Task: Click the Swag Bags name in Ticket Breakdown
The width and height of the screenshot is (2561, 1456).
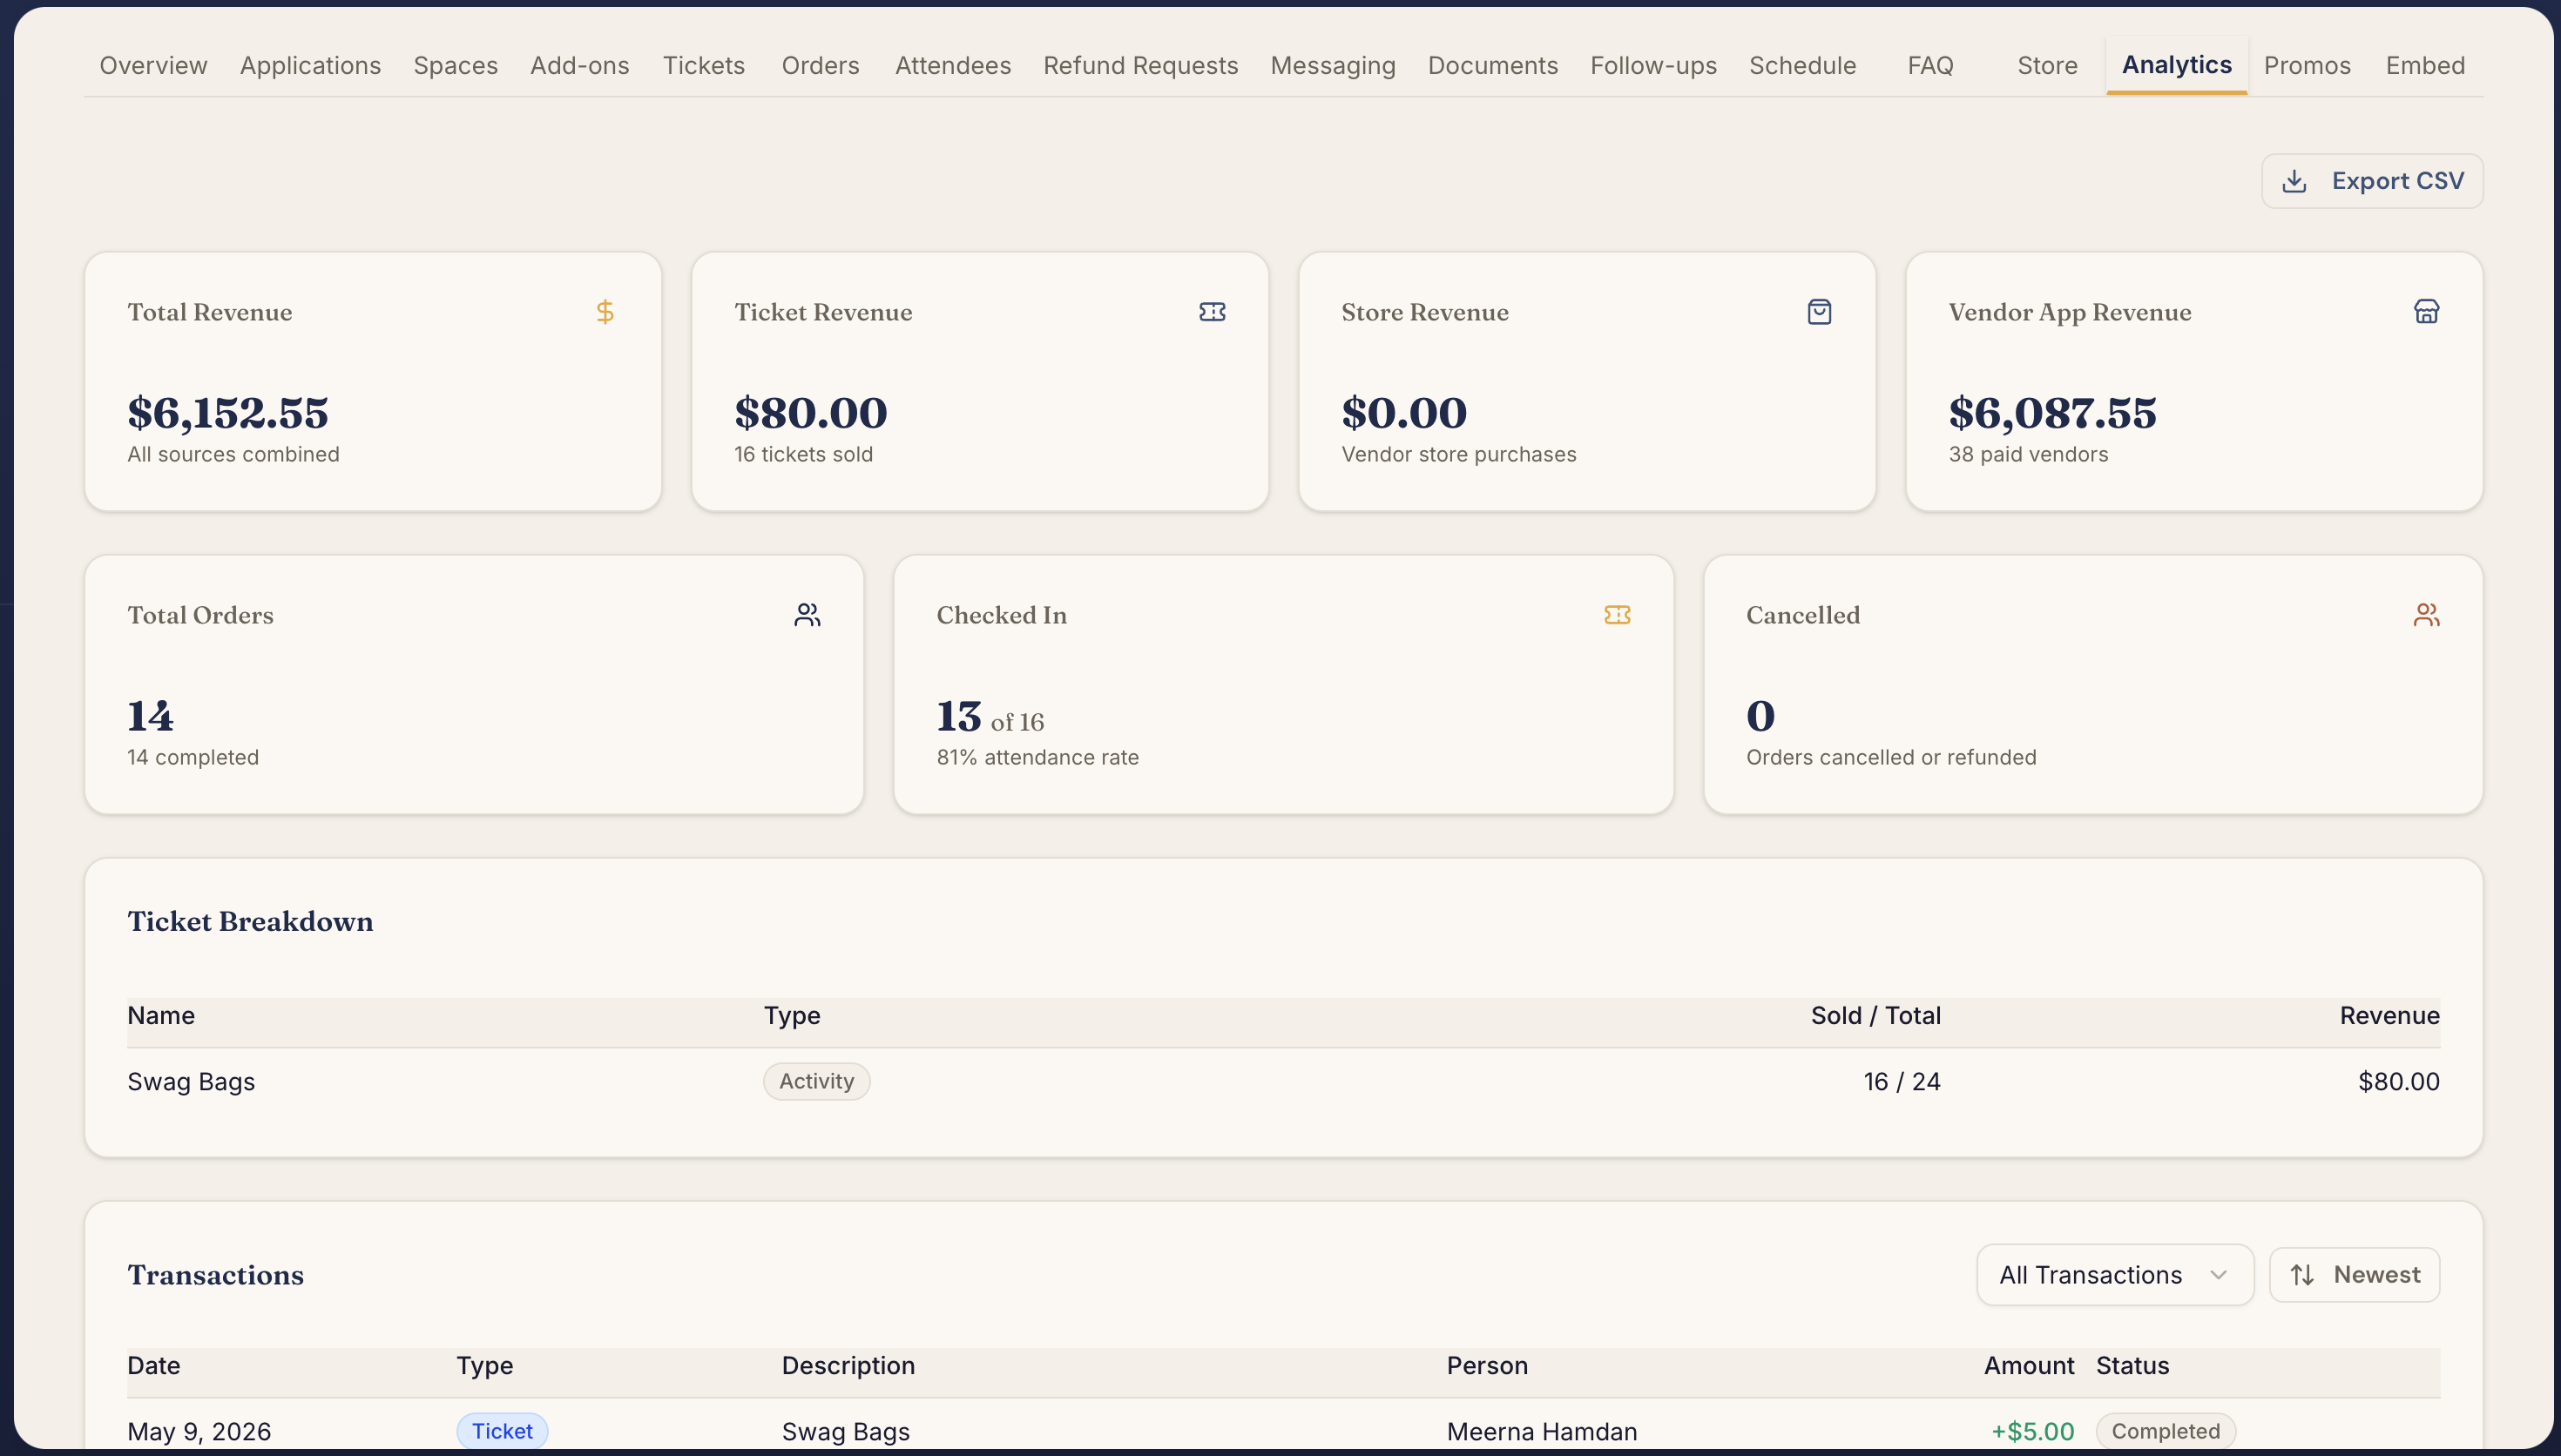Action: 191,1082
